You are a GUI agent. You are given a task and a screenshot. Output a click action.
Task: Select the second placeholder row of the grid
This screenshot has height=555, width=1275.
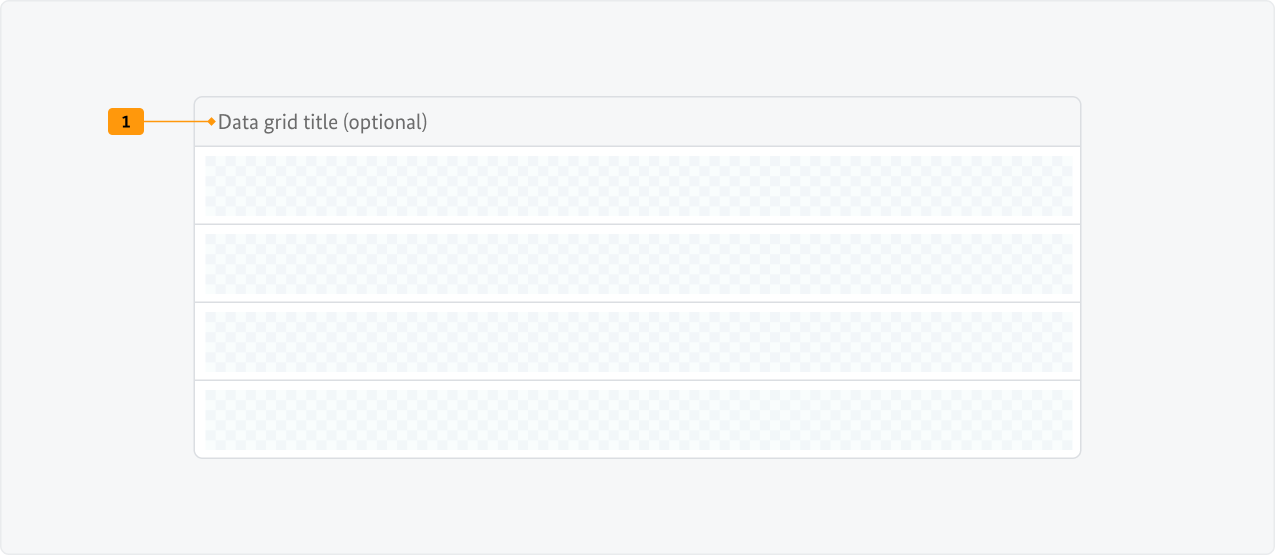tap(638, 264)
